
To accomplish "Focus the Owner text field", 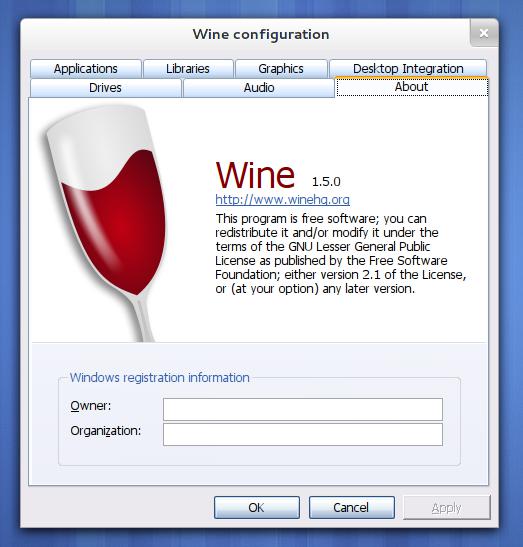I will (303, 409).
